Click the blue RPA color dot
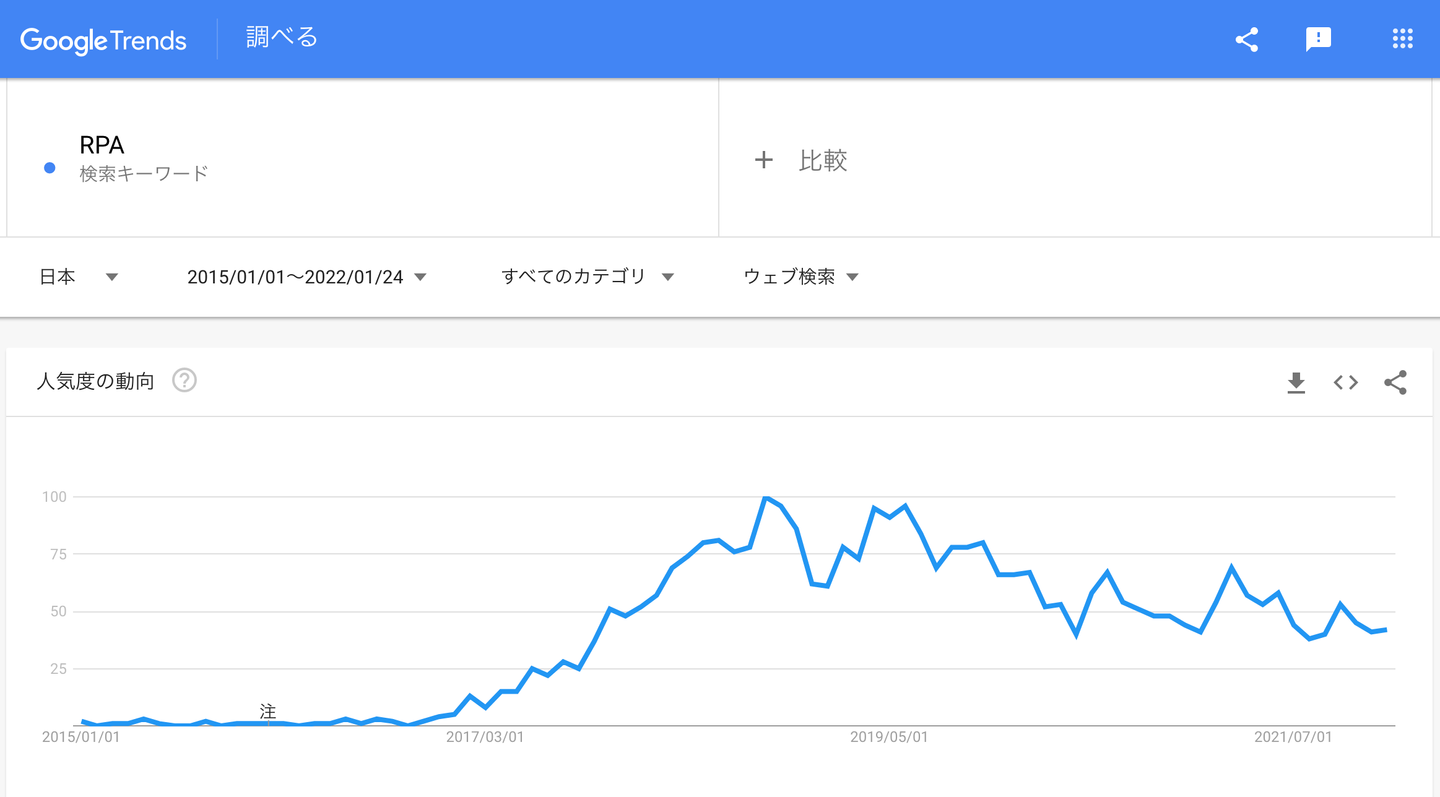The image size is (1440, 797). coord(49,168)
